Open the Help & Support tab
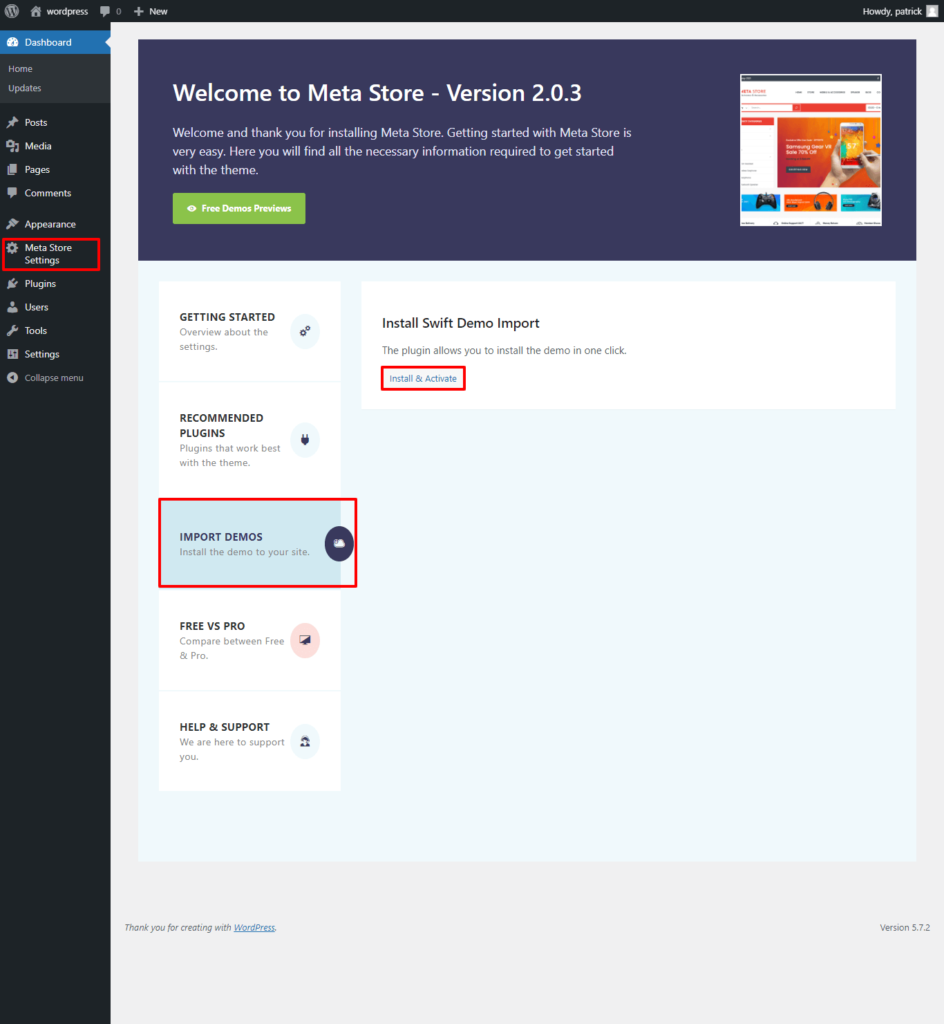944x1024 pixels. tap(249, 741)
